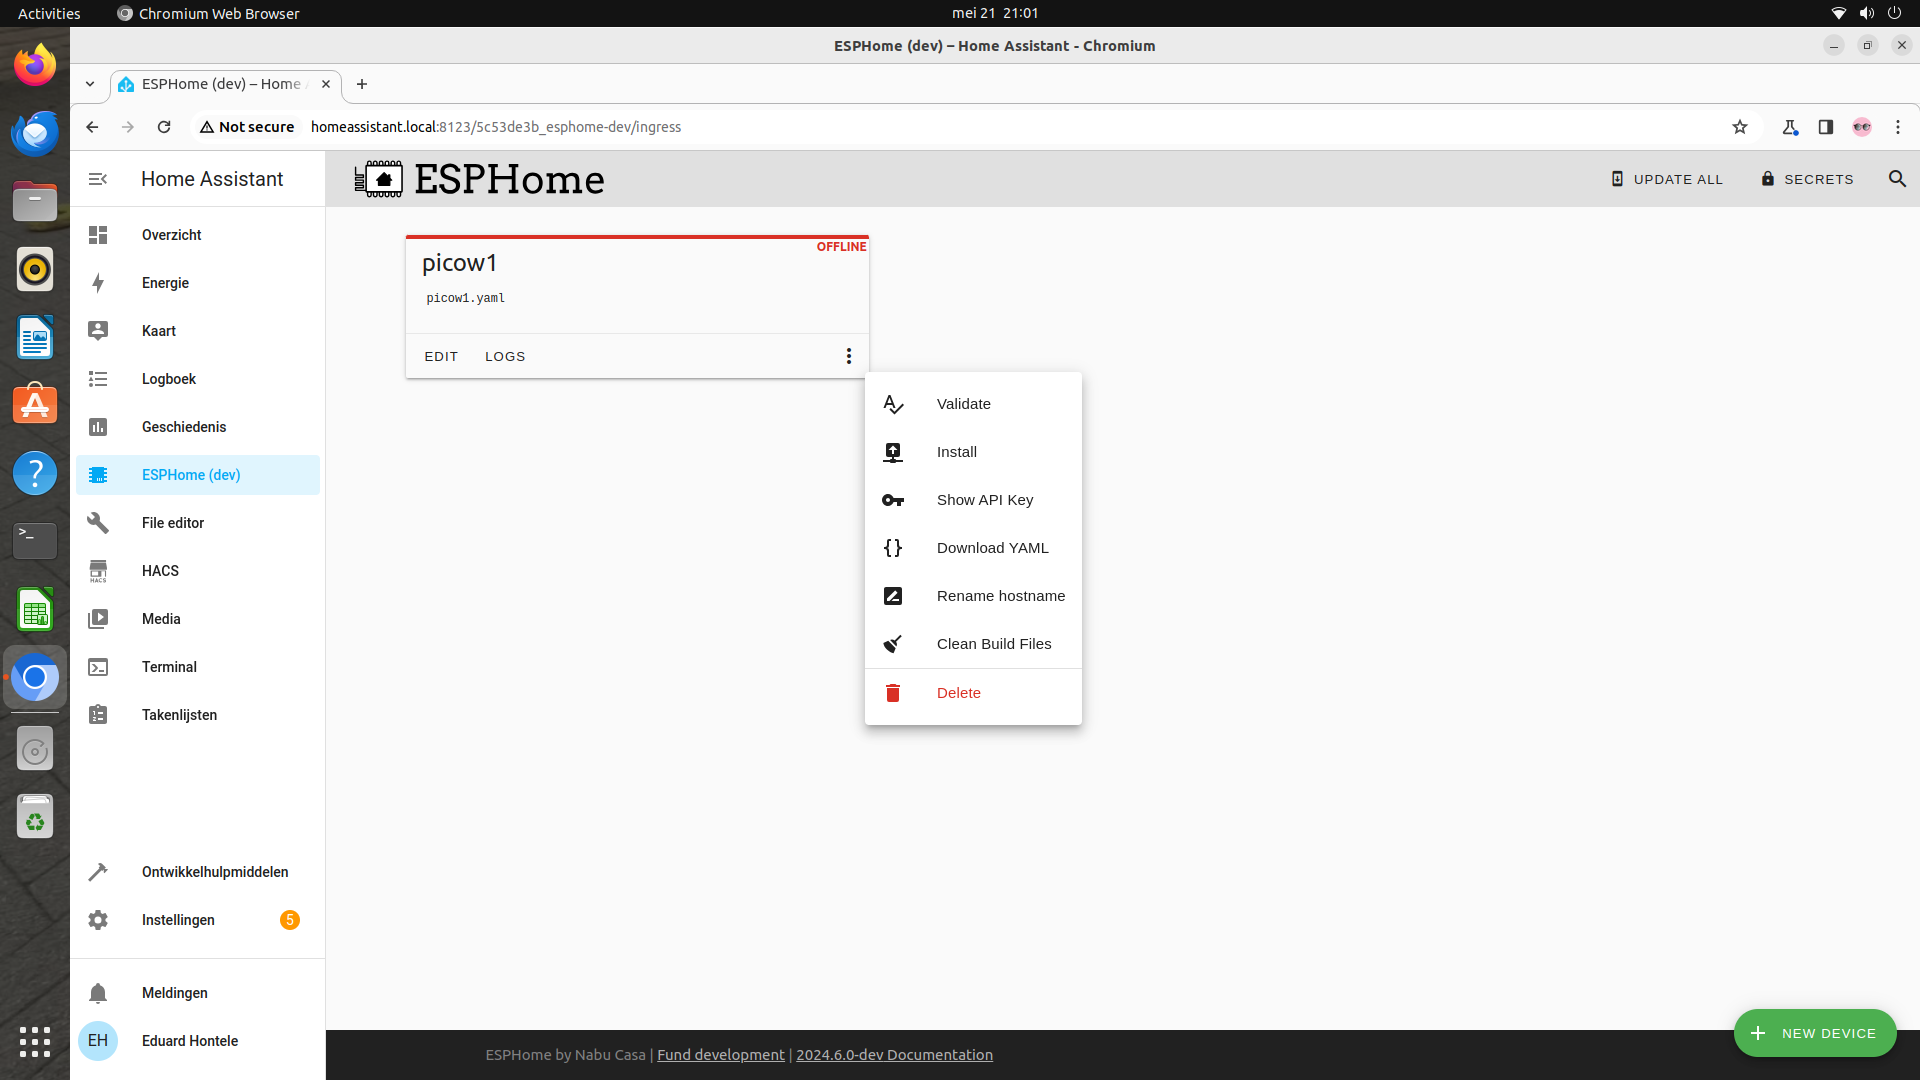The height and width of the screenshot is (1080, 1920).
Task: Open Overzicht dashboard icon in sidebar
Action: [98, 235]
